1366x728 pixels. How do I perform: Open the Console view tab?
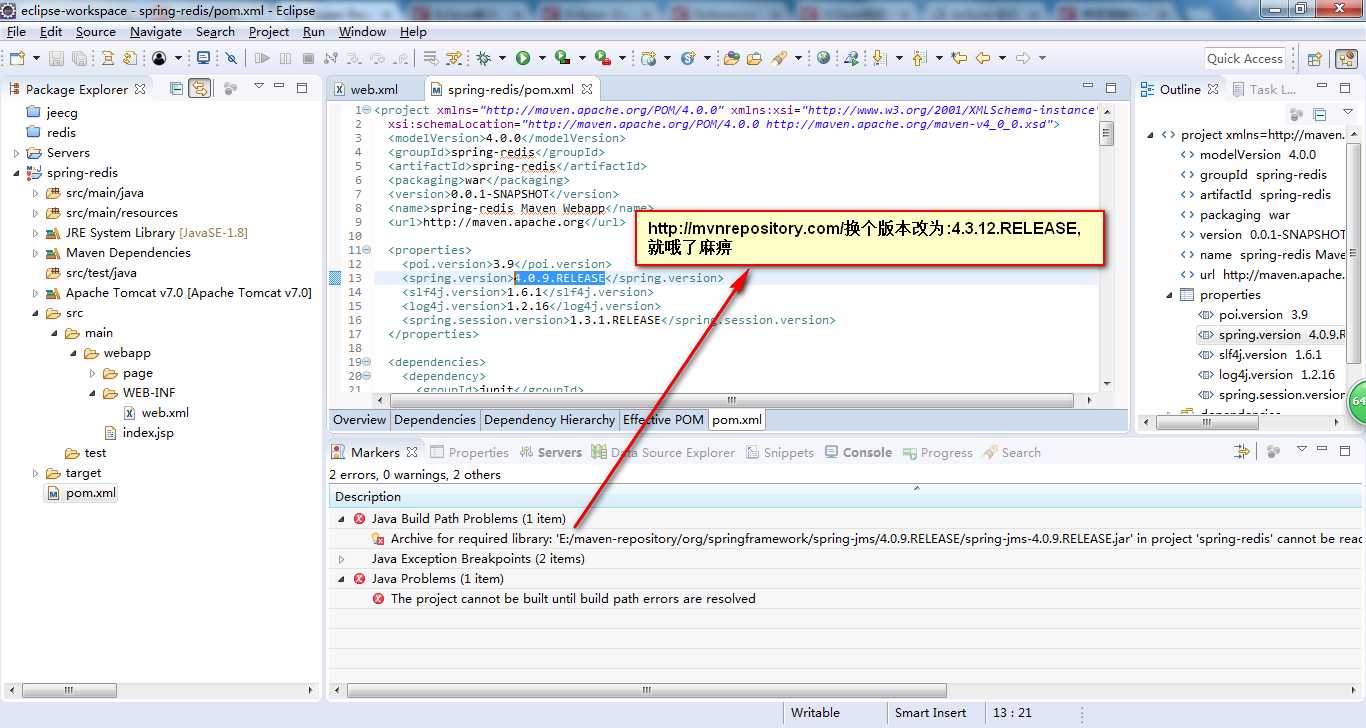tap(858, 453)
